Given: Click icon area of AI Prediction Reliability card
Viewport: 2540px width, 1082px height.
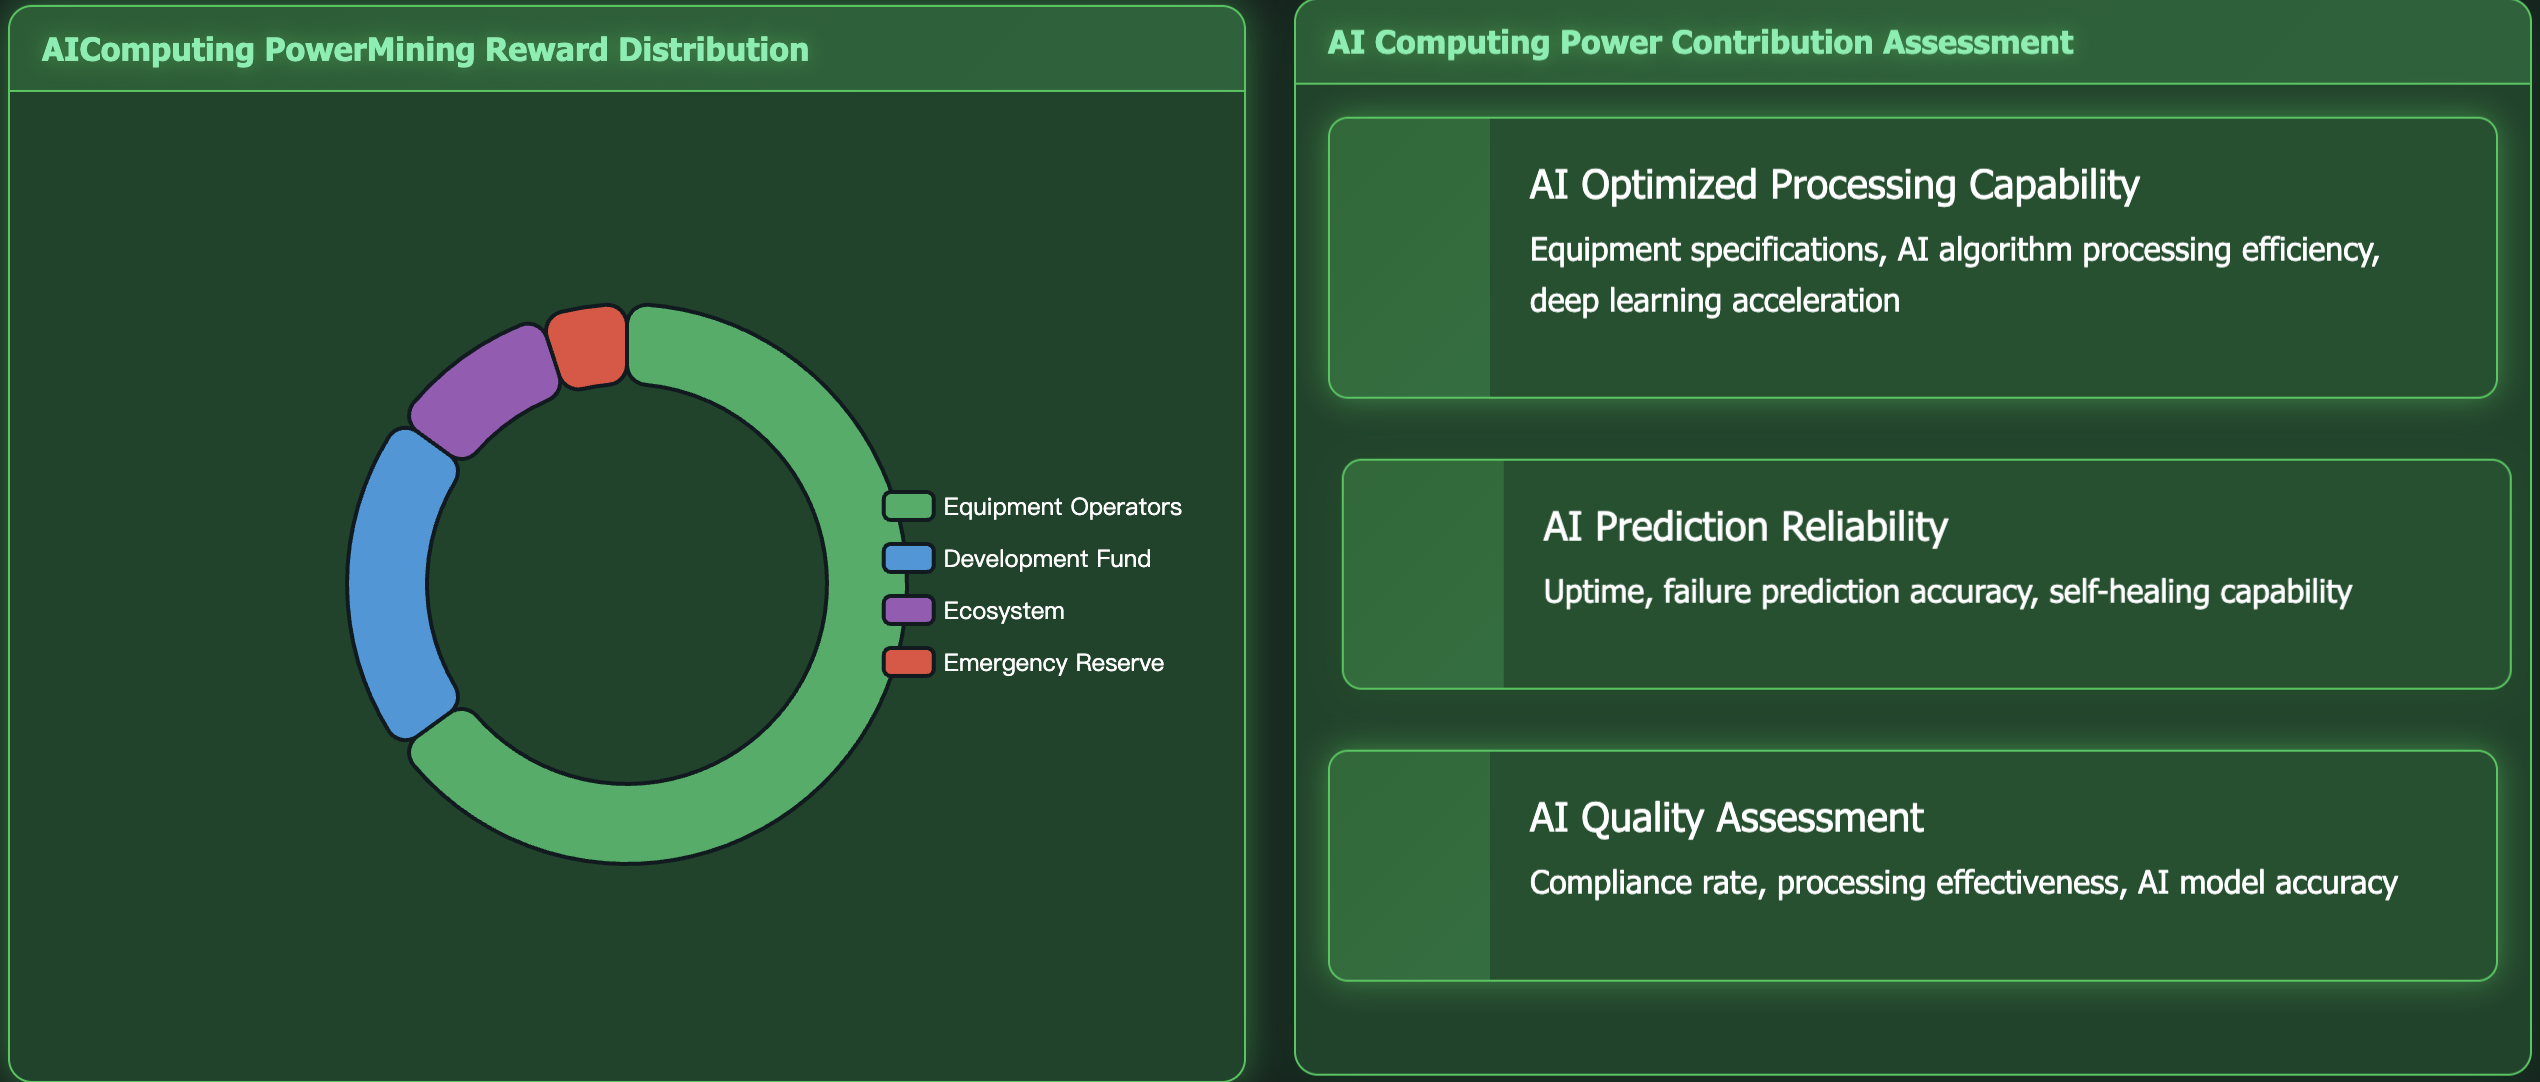Looking at the screenshot, I should coord(1424,574).
